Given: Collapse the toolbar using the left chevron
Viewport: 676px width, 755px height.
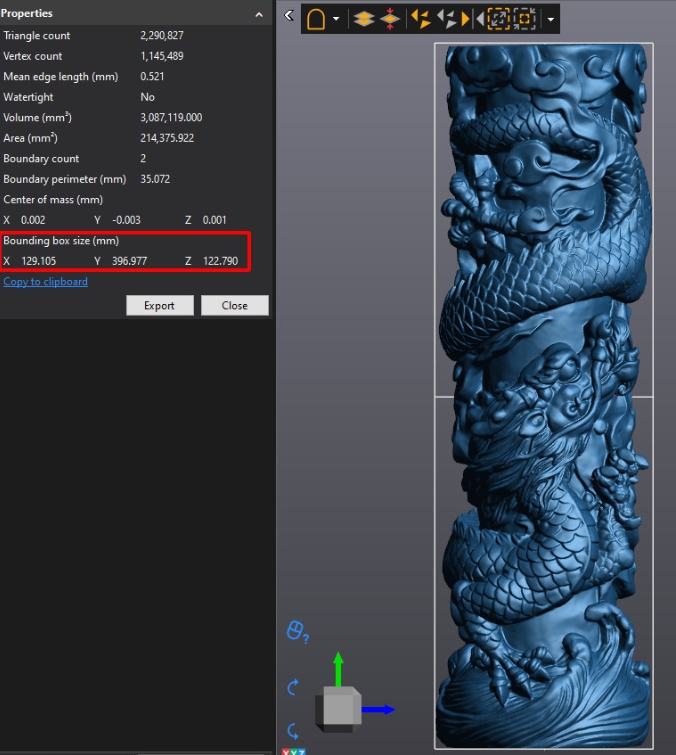Looking at the screenshot, I should point(289,15).
